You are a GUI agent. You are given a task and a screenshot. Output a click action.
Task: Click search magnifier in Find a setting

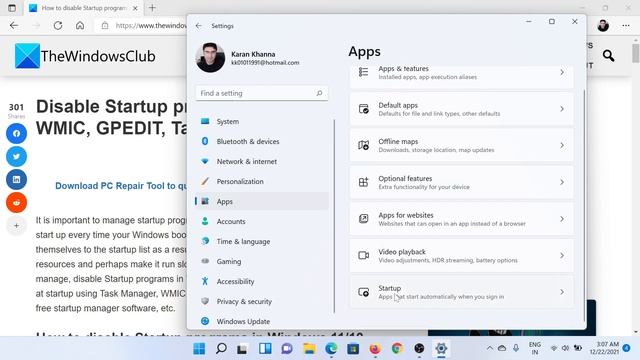point(319,93)
